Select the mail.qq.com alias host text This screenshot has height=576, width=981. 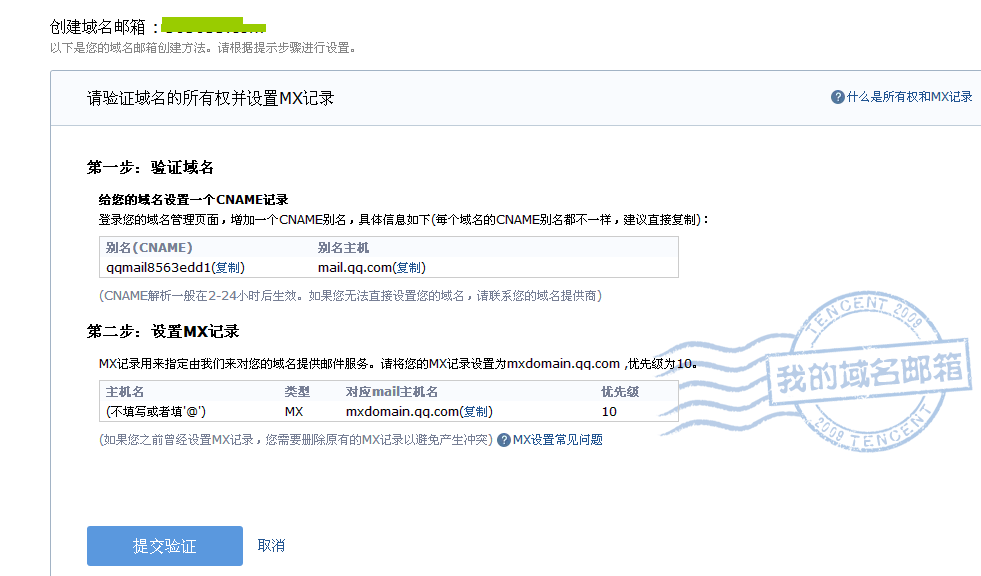click(x=355, y=268)
